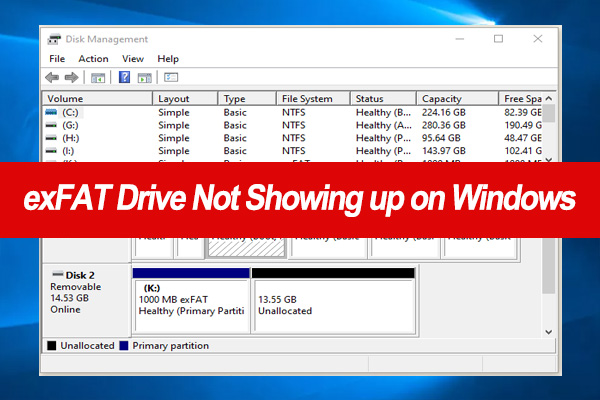Click the Back arrow toolbar icon

[x=52, y=78]
